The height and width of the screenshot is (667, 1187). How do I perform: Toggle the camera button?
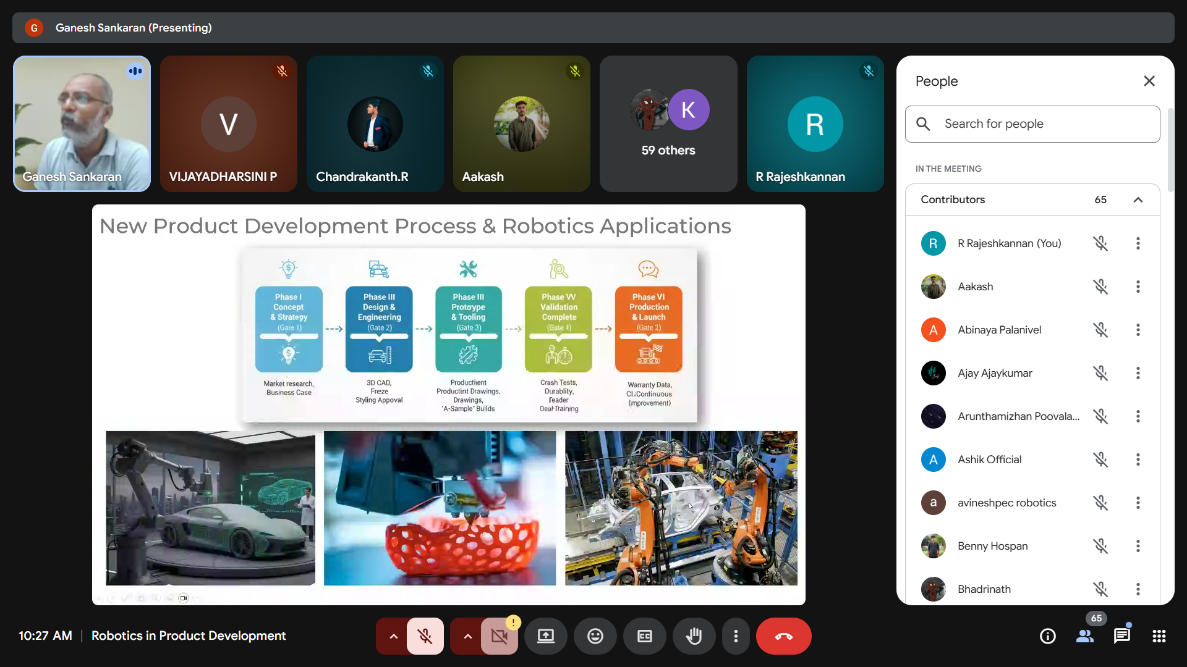click(499, 636)
